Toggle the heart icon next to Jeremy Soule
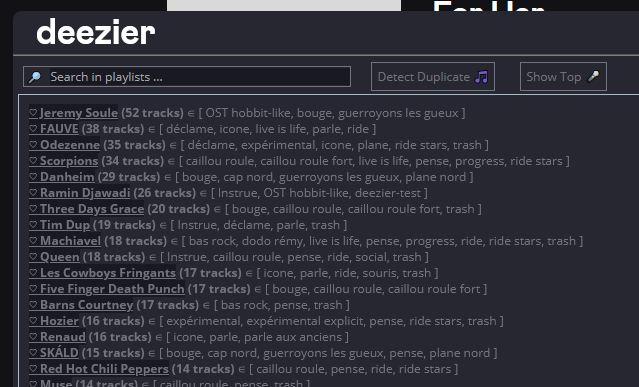This screenshot has height=387, width=639. coord(33,113)
